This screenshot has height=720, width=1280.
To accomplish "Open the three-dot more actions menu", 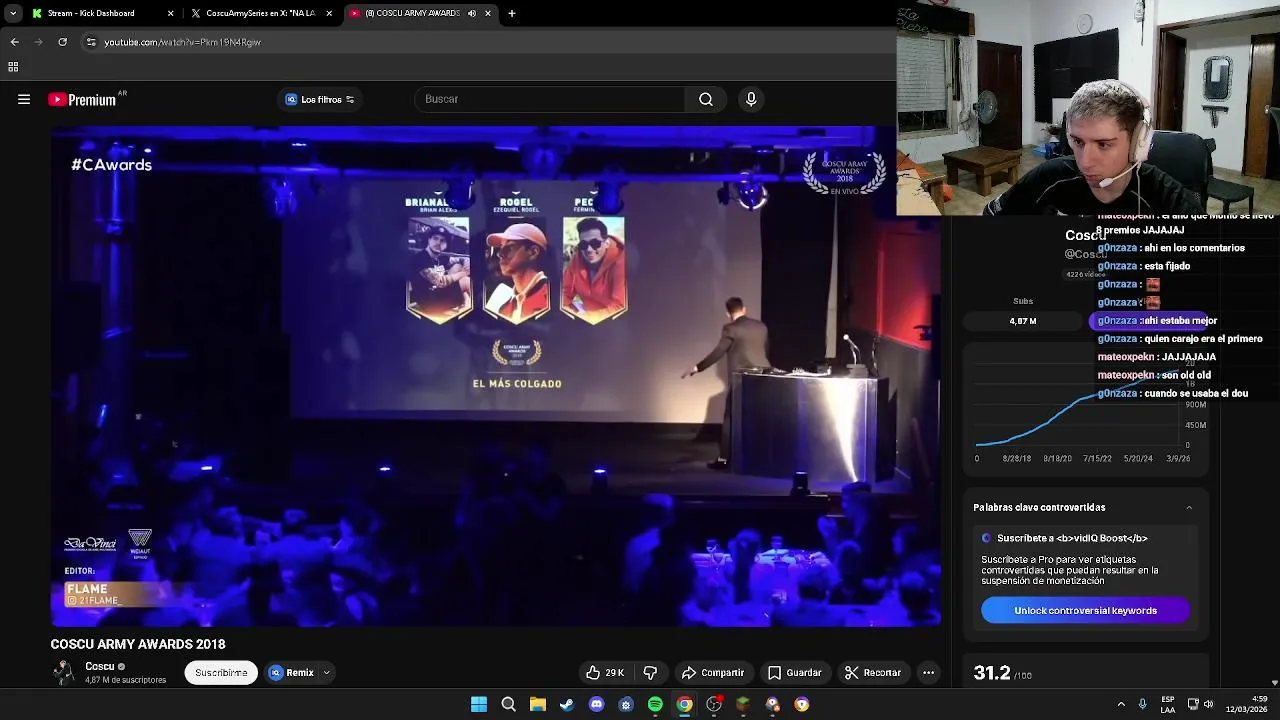I will [x=928, y=673].
